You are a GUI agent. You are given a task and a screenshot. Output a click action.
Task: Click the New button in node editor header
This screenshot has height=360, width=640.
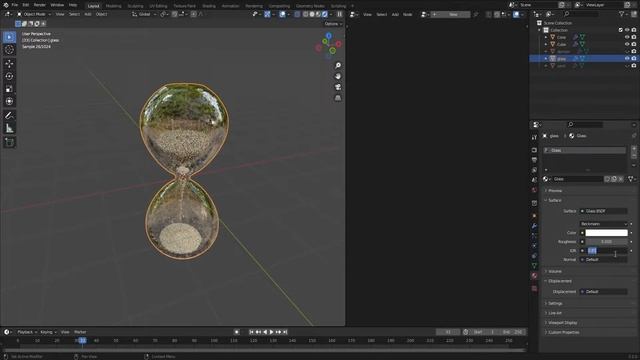(451, 14)
